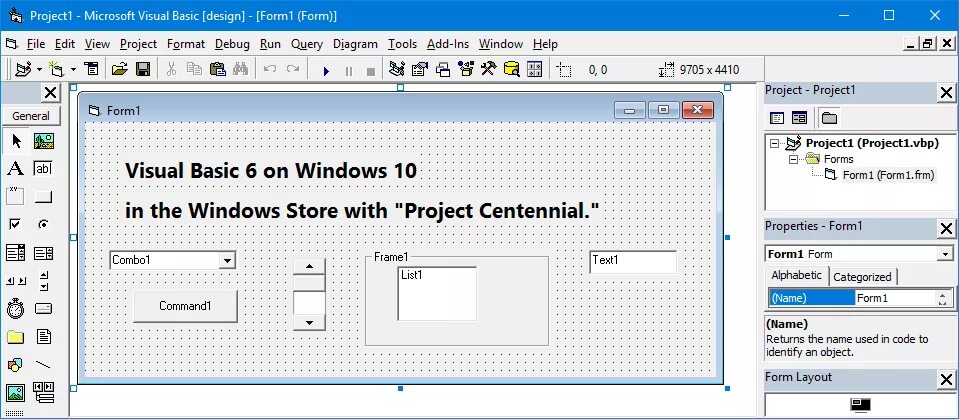
Task: Show the Toolbox via hammer-wrench icon
Action: tap(488, 69)
